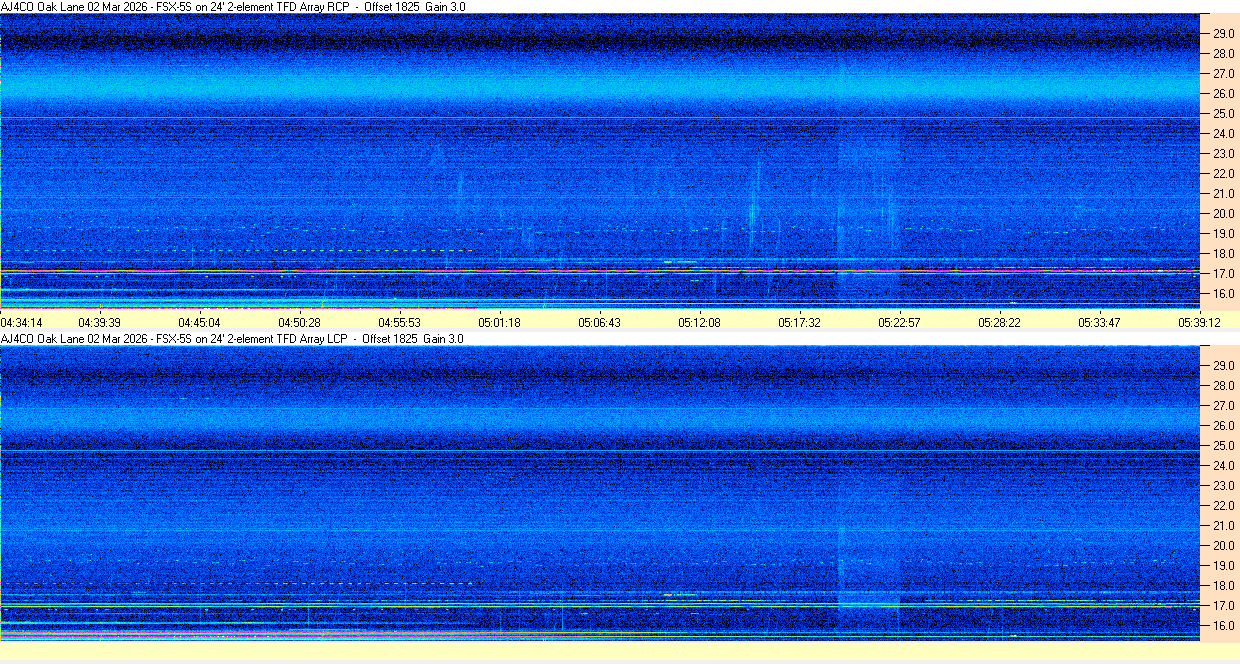Click the RCP spectrogram title text
The height and width of the screenshot is (664, 1240).
233,7
